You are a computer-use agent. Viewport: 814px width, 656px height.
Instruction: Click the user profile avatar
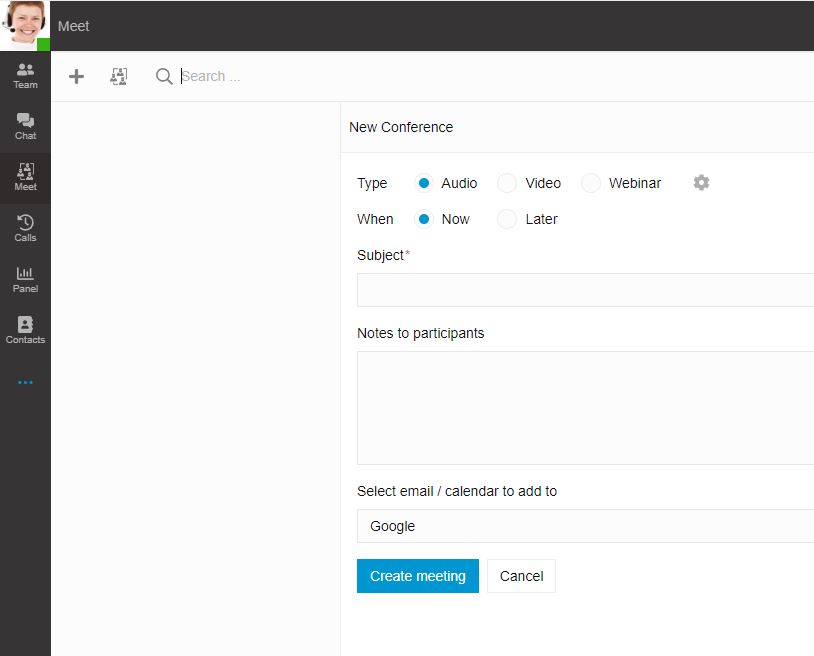(x=25, y=25)
